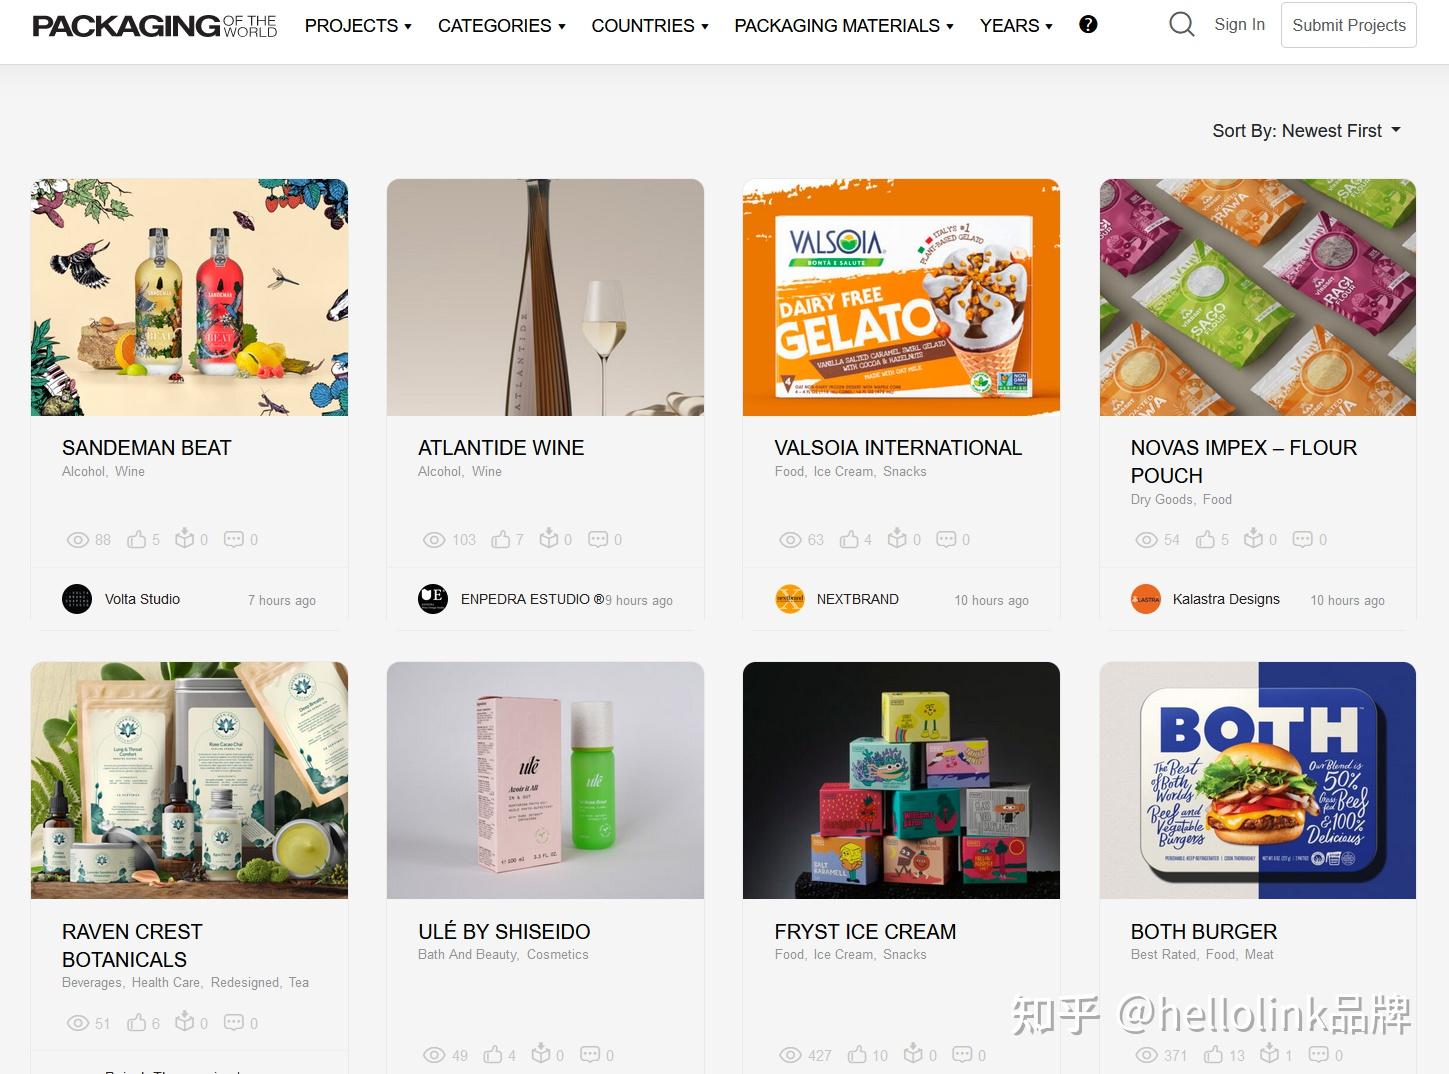Click the Kalastra Designs avatar icon

(1146, 599)
